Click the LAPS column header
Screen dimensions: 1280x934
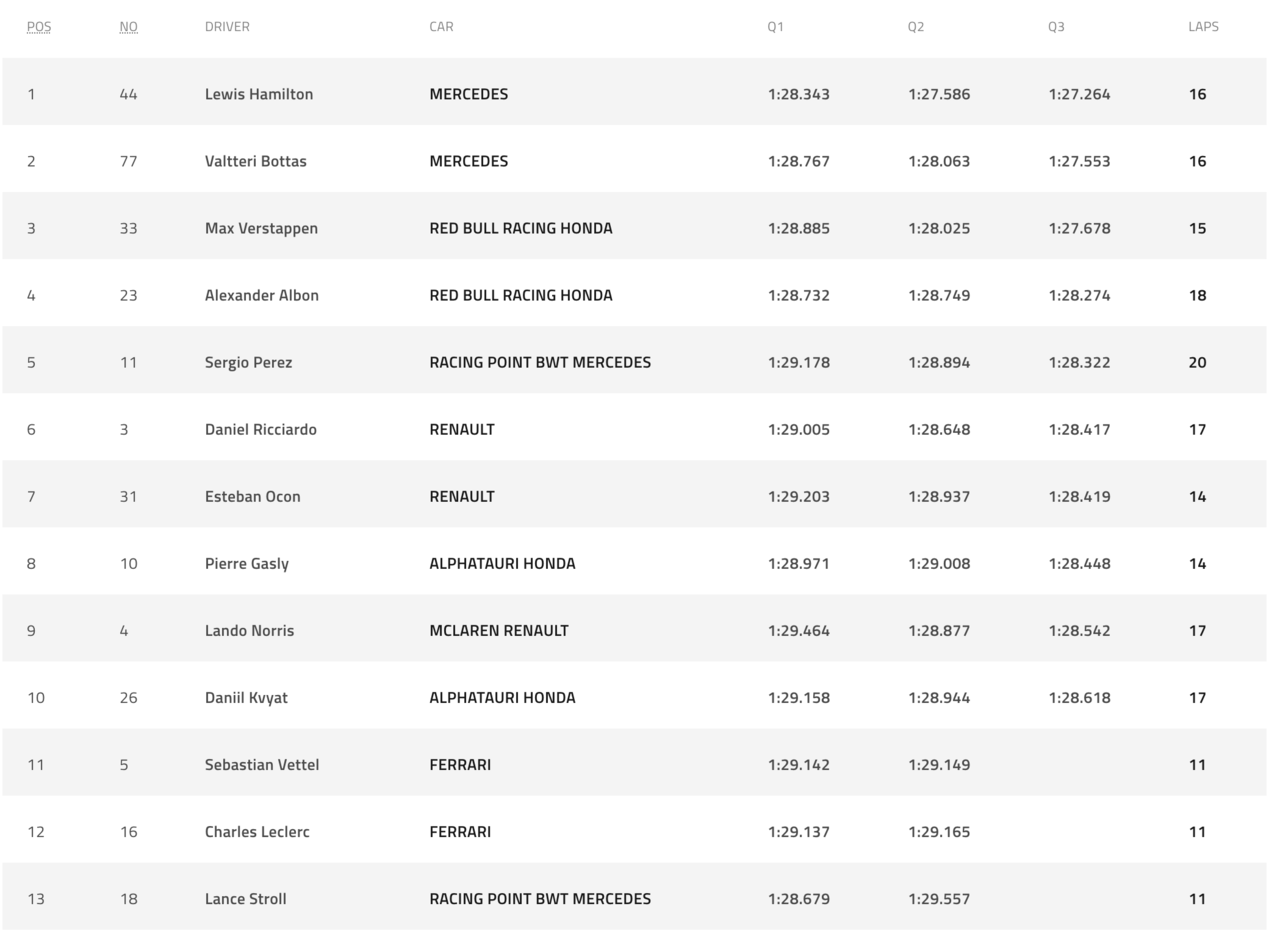[1203, 27]
